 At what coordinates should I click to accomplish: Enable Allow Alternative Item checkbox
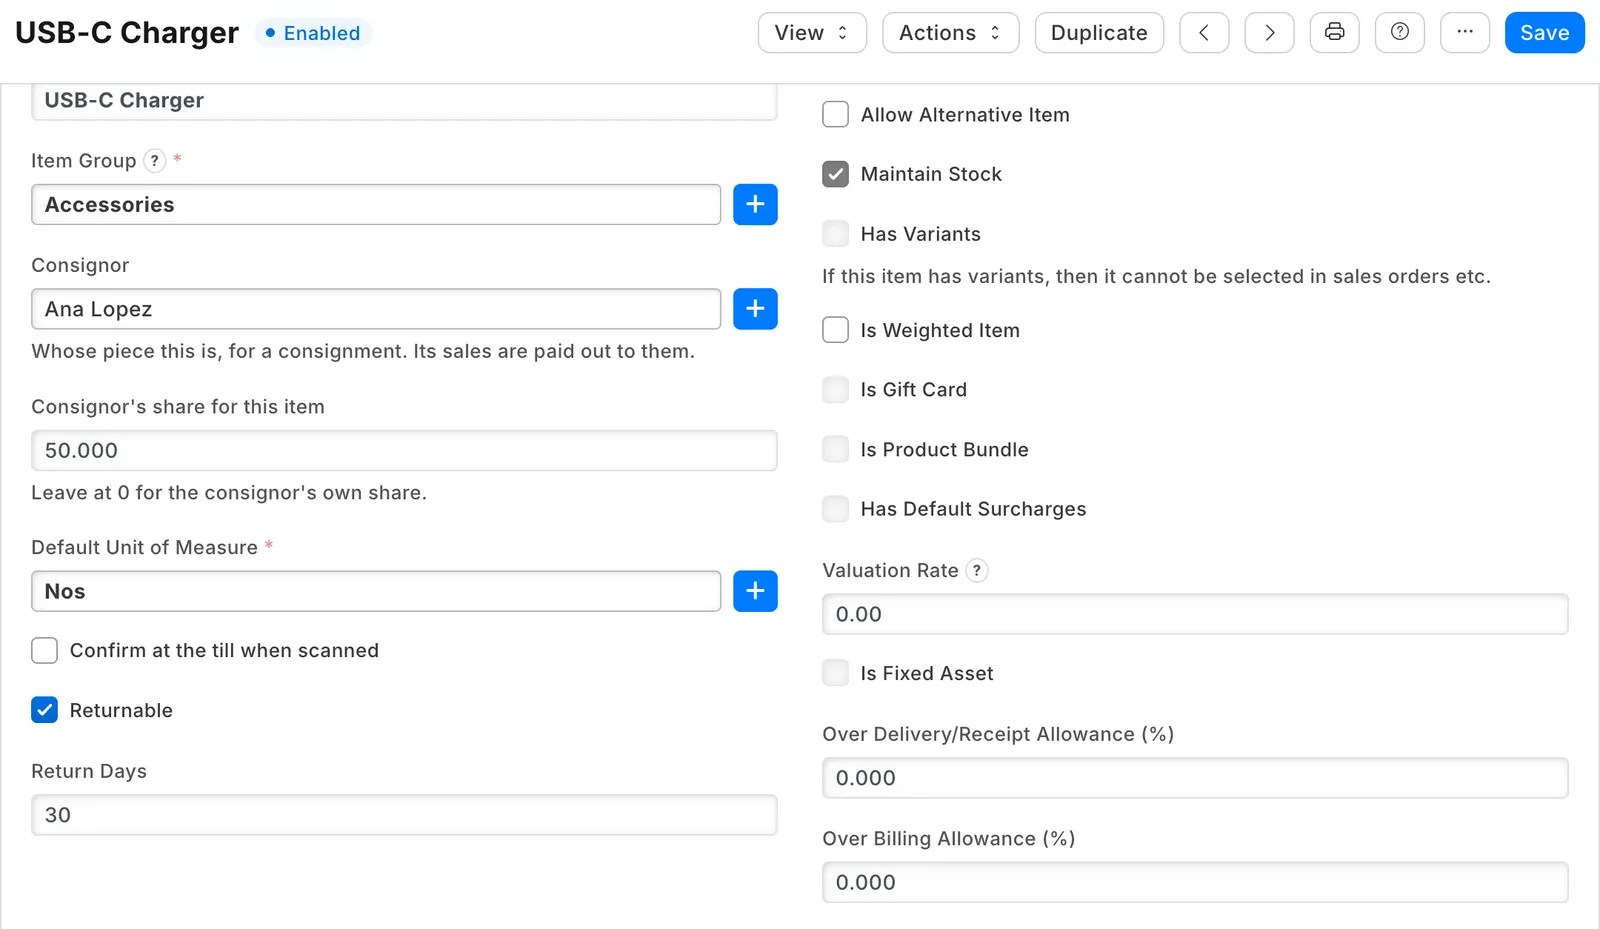click(835, 114)
